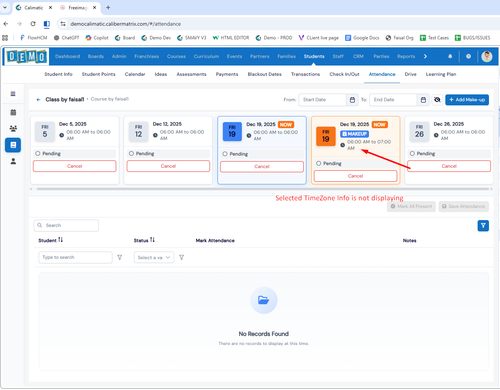
Task: Open the blue filter button above table
Action: coord(483,226)
